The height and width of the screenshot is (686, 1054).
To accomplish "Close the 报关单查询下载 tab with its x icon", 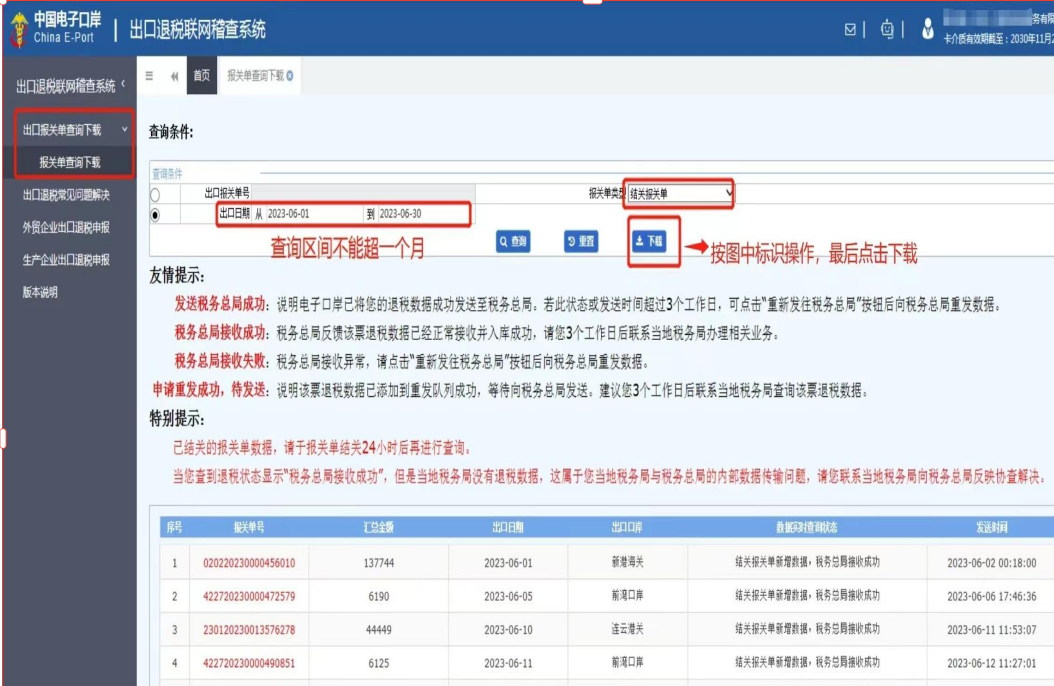I will (x=290, y=76).
